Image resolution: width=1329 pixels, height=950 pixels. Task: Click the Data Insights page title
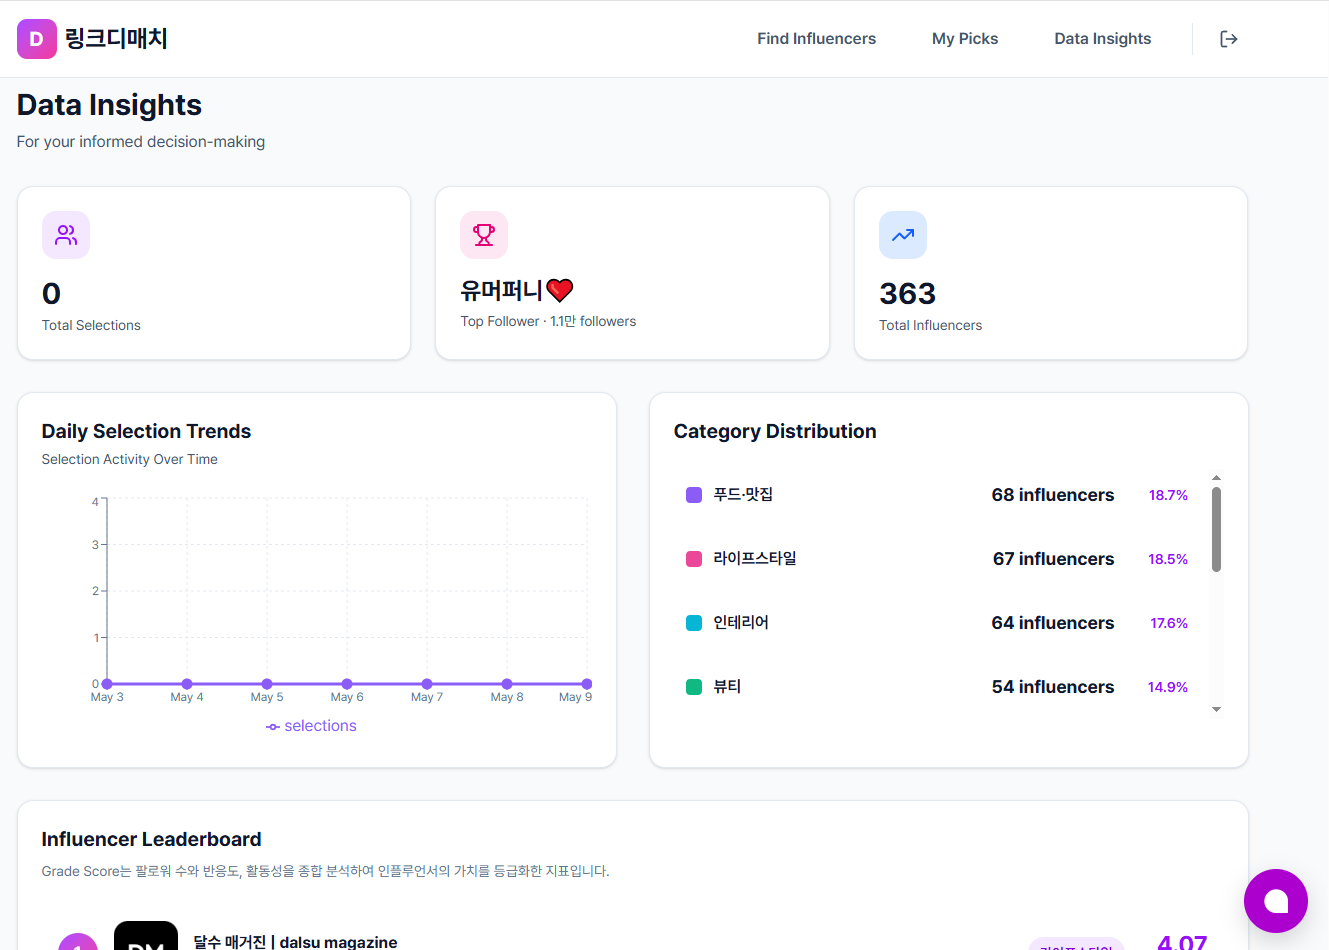click(109, 105)
